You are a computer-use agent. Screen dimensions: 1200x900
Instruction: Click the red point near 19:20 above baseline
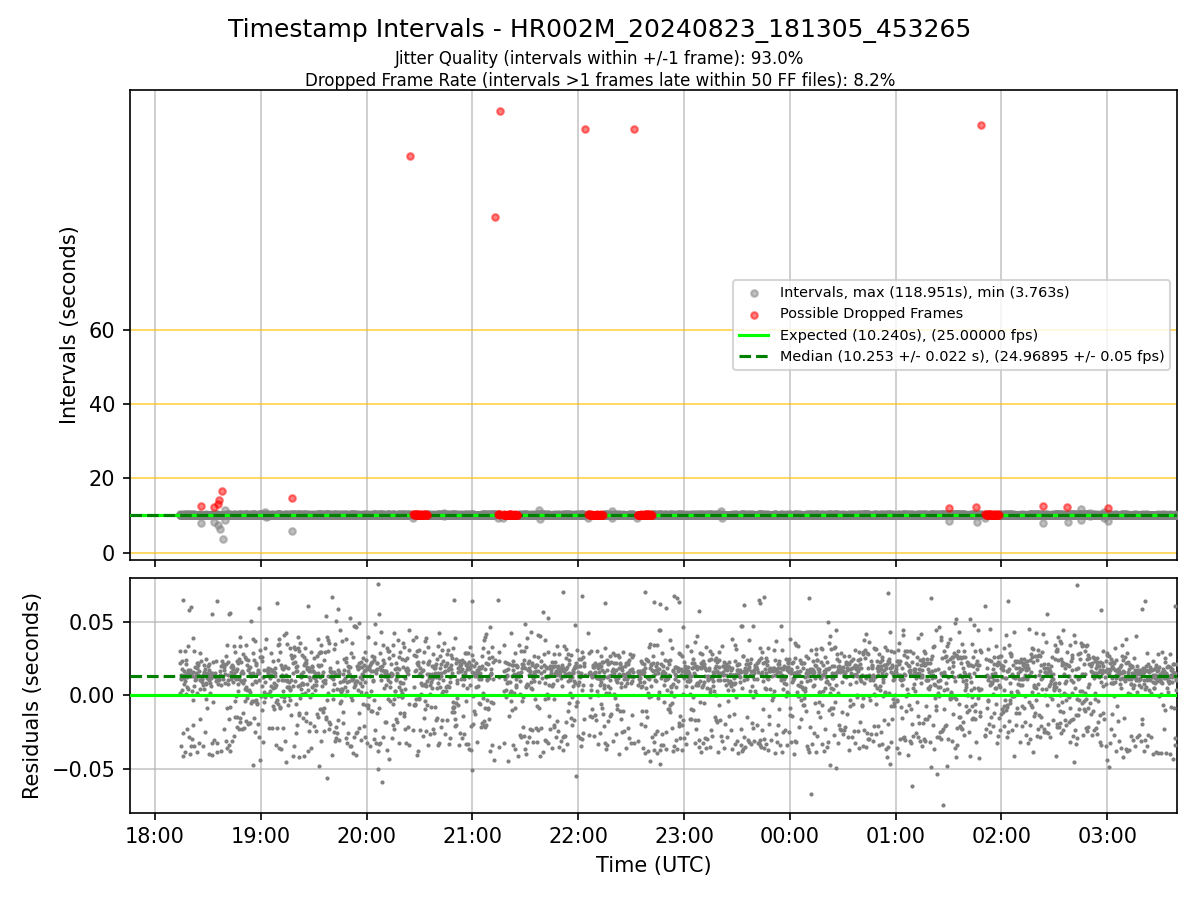292,498
